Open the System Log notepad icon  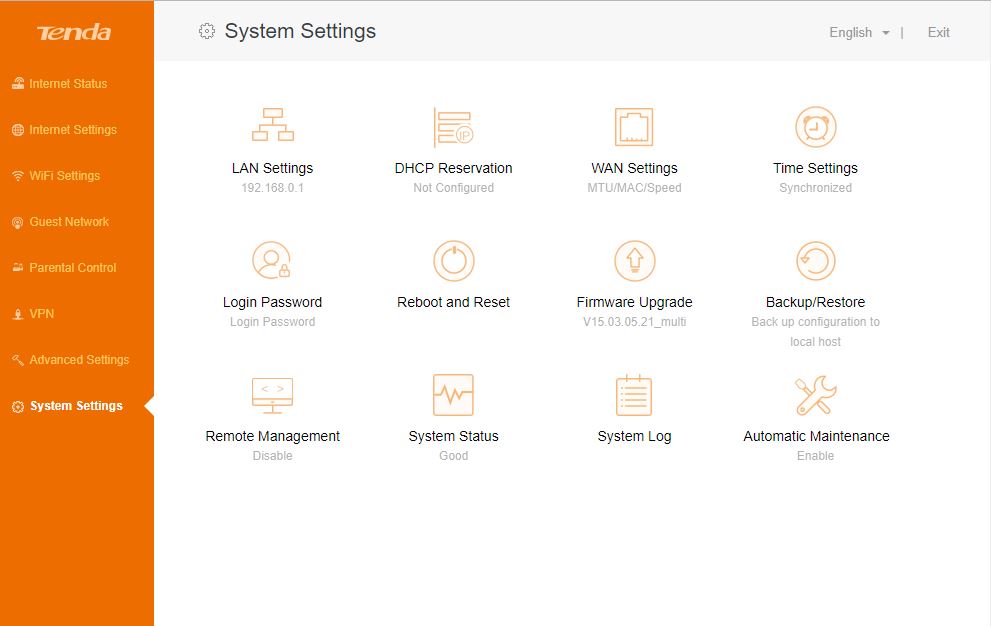coord(634,395)
